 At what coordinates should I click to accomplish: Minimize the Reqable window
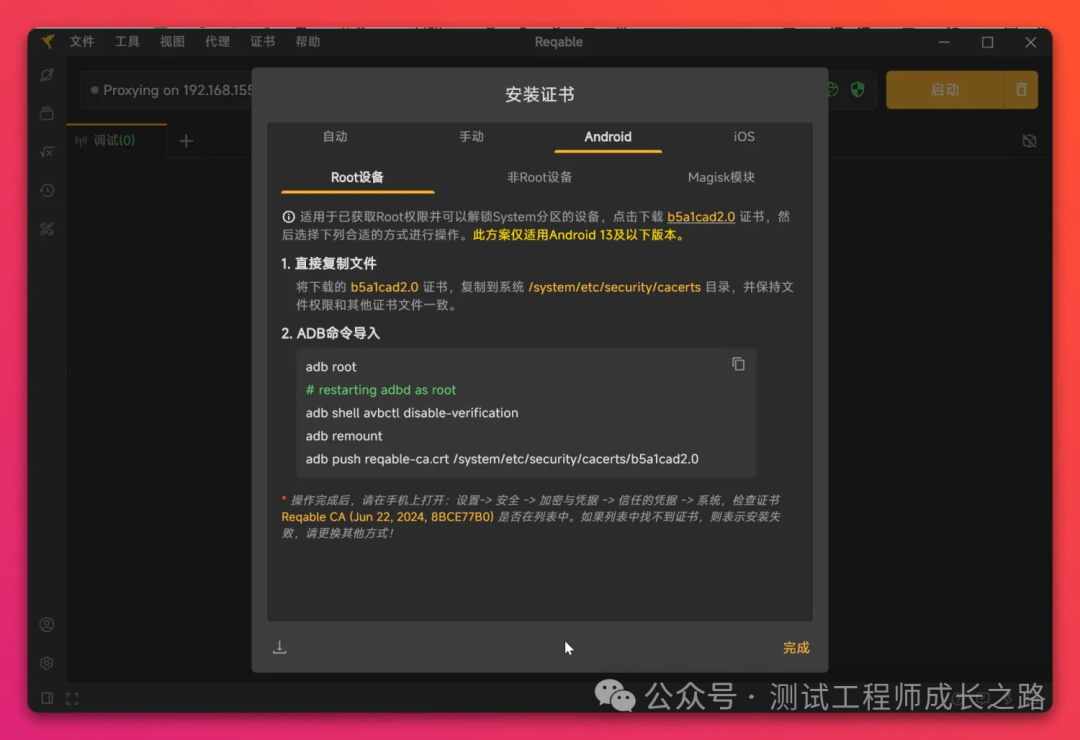[x=944, y=42]
